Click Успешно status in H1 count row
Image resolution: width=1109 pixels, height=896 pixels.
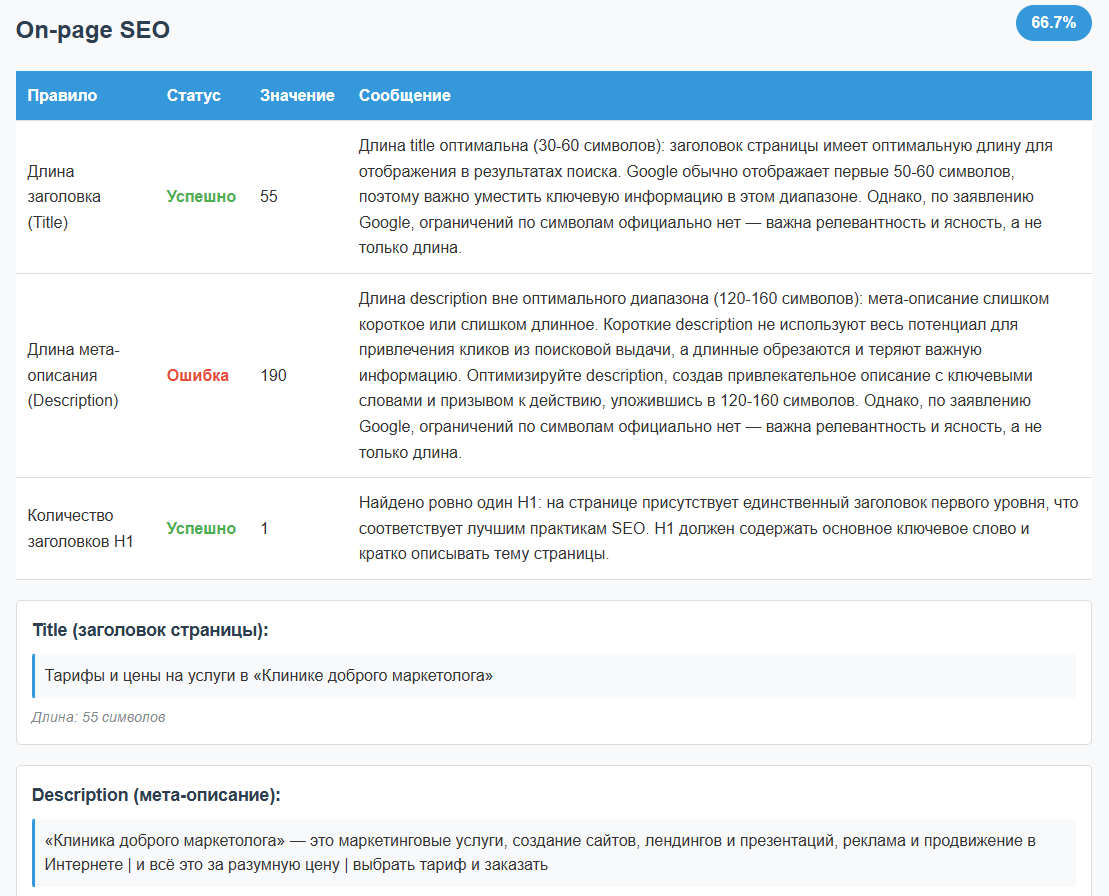click(x=201, y=528)
